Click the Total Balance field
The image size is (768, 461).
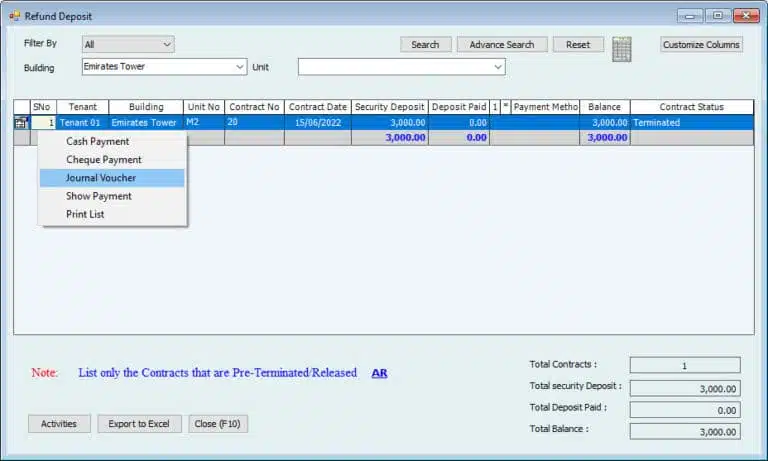click(x=685, y=431)
